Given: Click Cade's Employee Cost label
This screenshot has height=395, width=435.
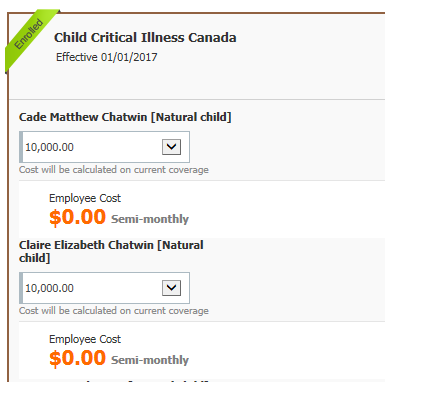Looking at the screenshot, I should click(x=85, y=198).
